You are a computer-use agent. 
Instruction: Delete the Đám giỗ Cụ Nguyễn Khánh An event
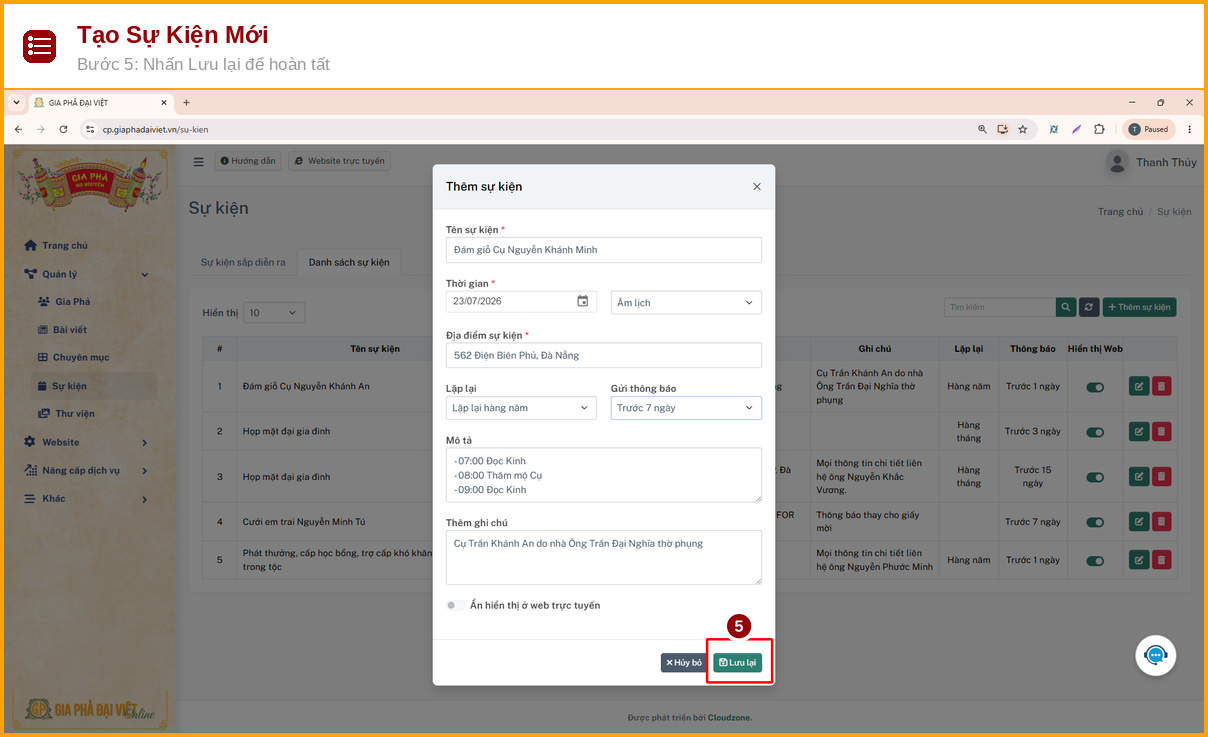(x=1161, y=386)
